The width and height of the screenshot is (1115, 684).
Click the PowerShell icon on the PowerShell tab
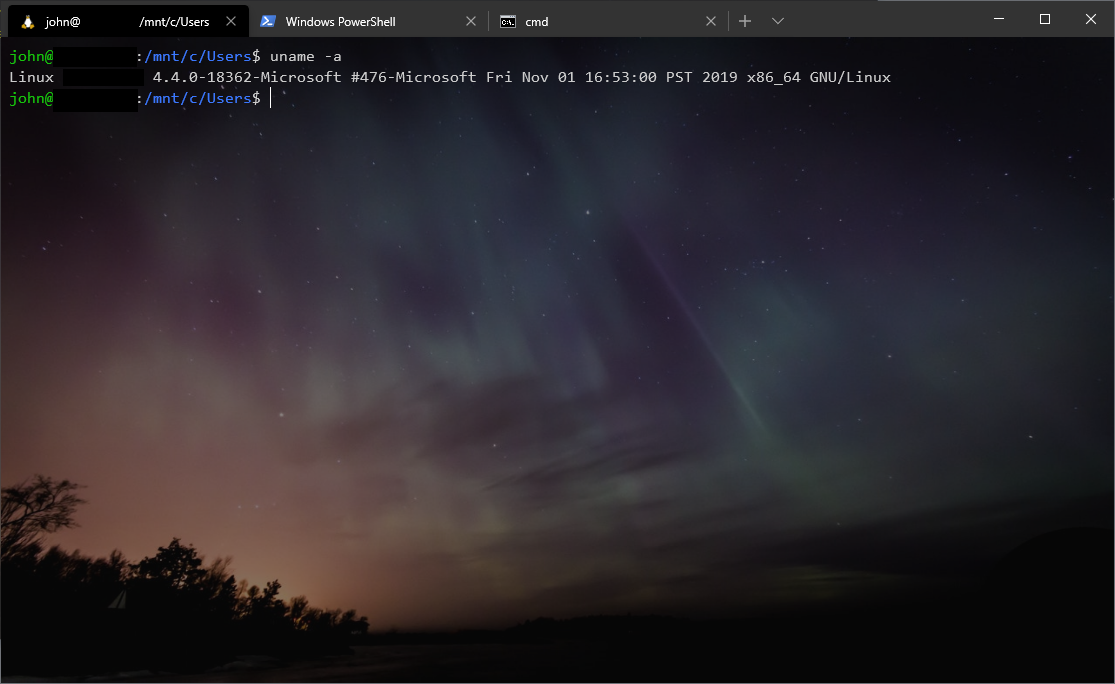(268, 19)
